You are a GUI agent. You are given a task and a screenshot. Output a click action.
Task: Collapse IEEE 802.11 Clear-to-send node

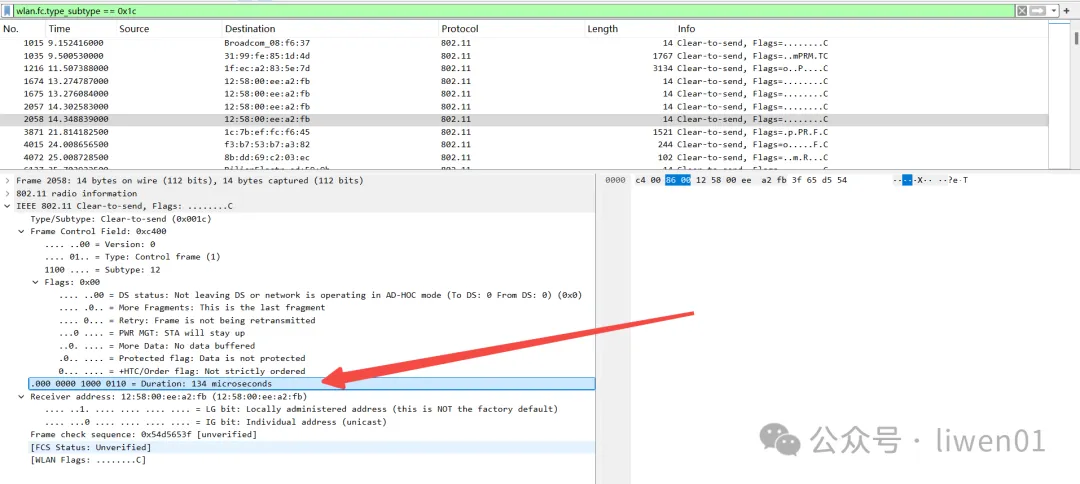click(8, 206)
